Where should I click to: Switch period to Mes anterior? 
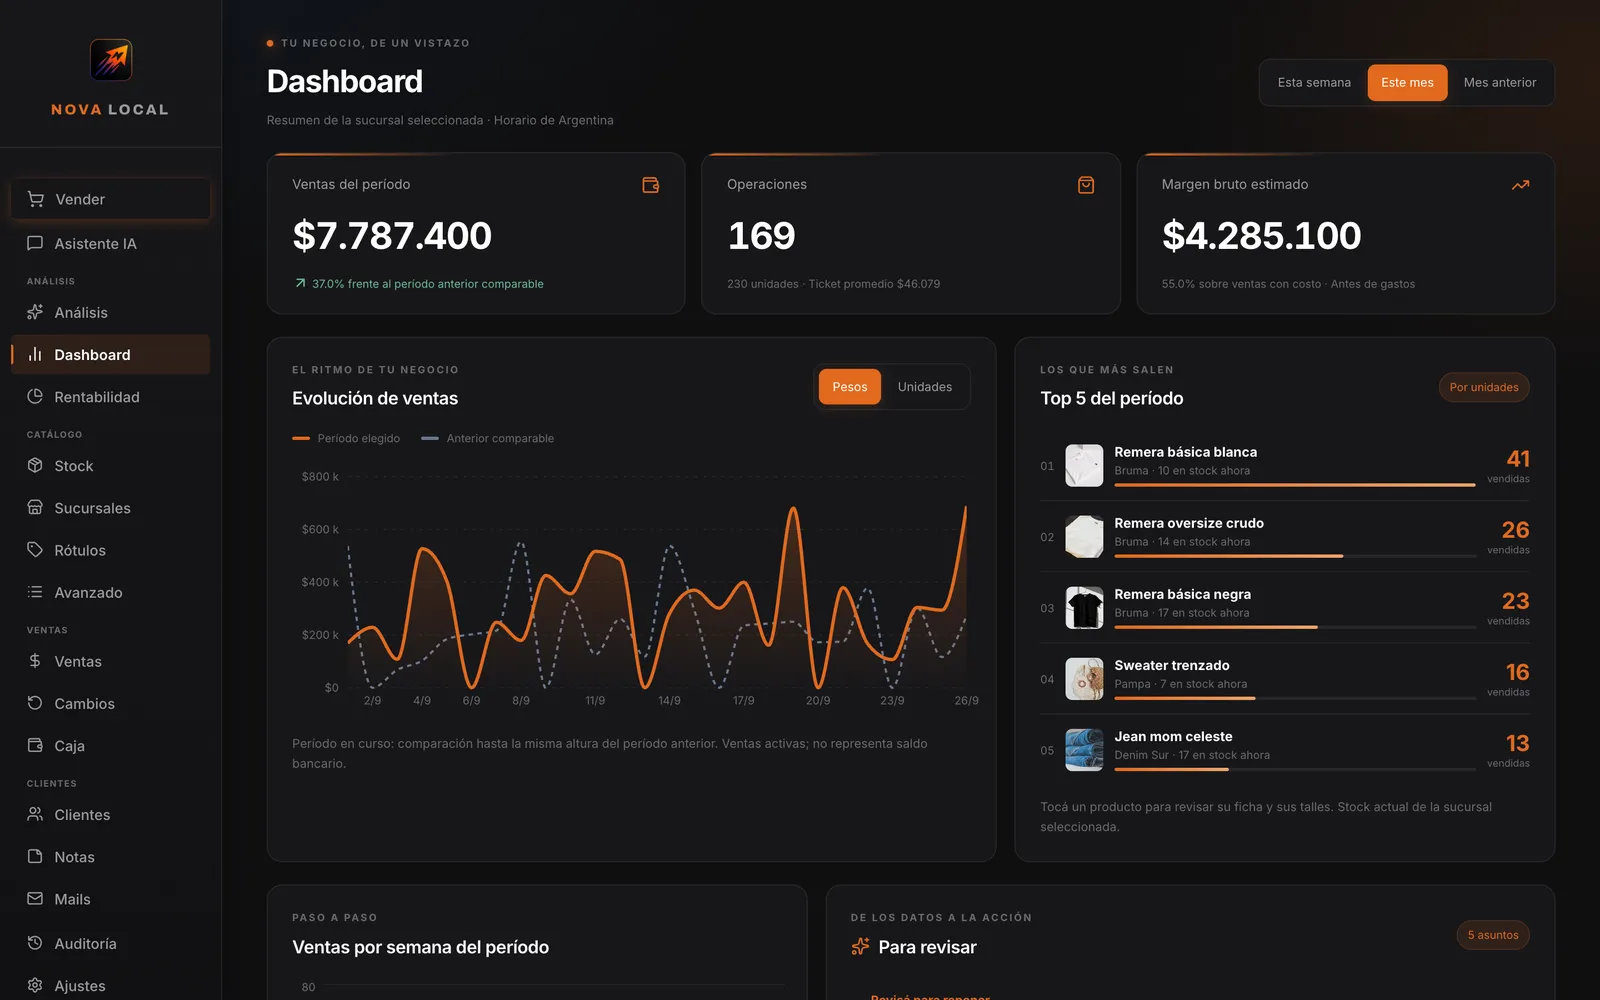[x=1500, y=83]
